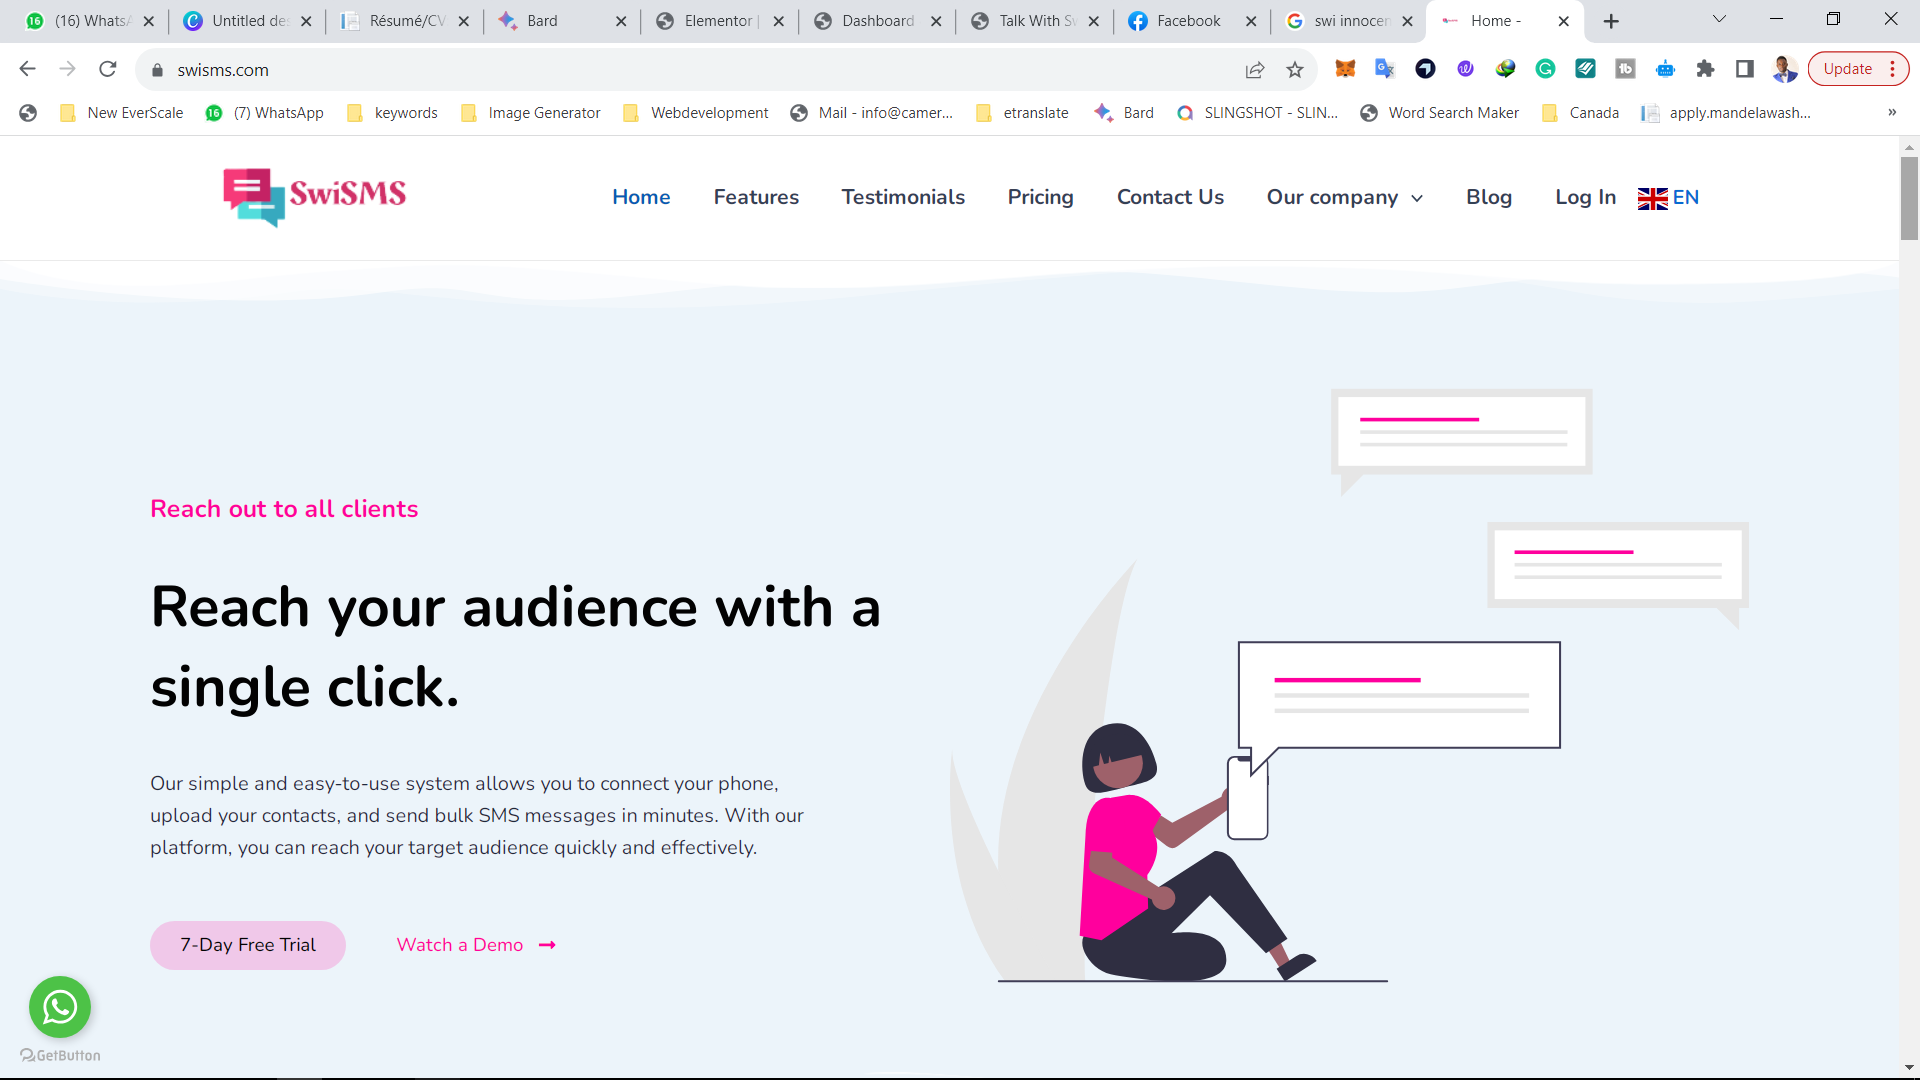Go to the Pricing menu item
1920x1080 pixels.
click(1040, 197)
